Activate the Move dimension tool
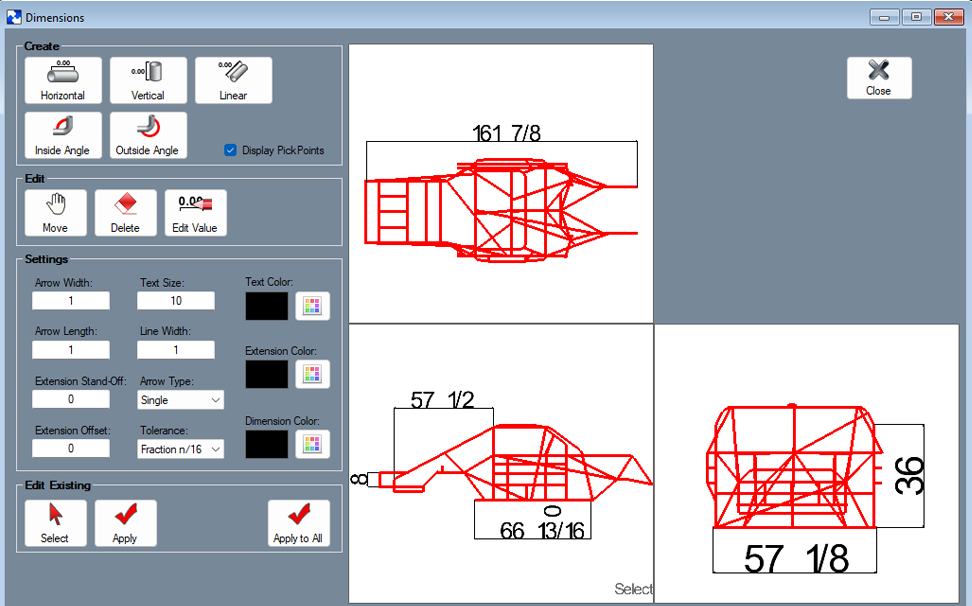 (55, 213)
